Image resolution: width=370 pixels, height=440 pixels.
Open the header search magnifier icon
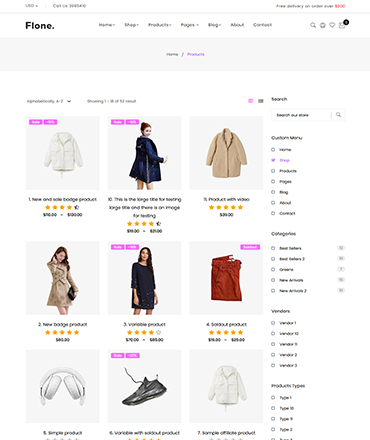(313, 25)
